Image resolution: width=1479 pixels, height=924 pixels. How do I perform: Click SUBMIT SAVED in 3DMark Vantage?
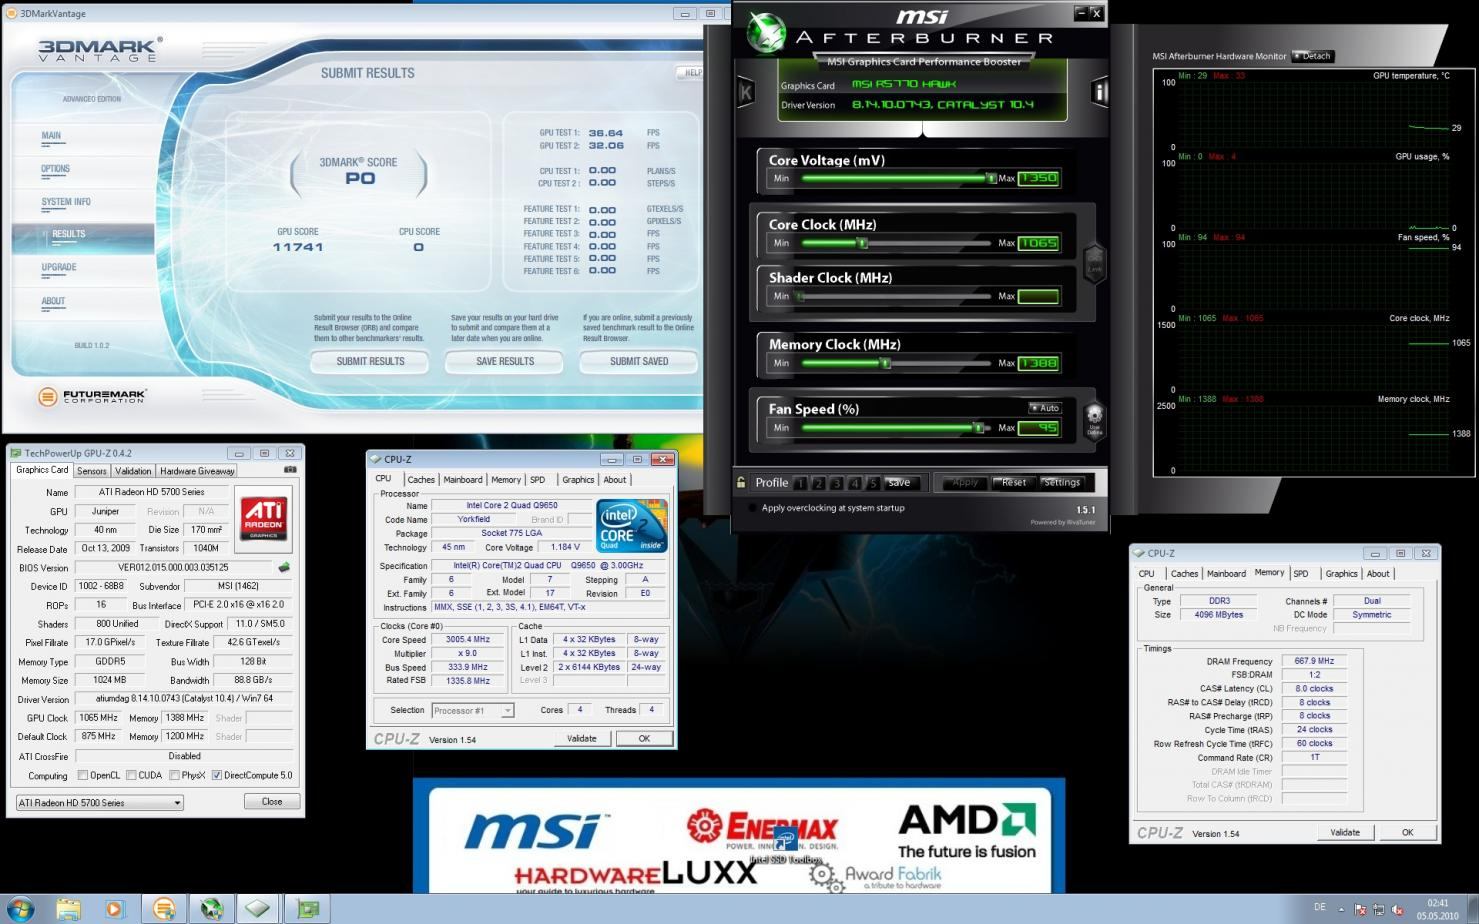639,361
